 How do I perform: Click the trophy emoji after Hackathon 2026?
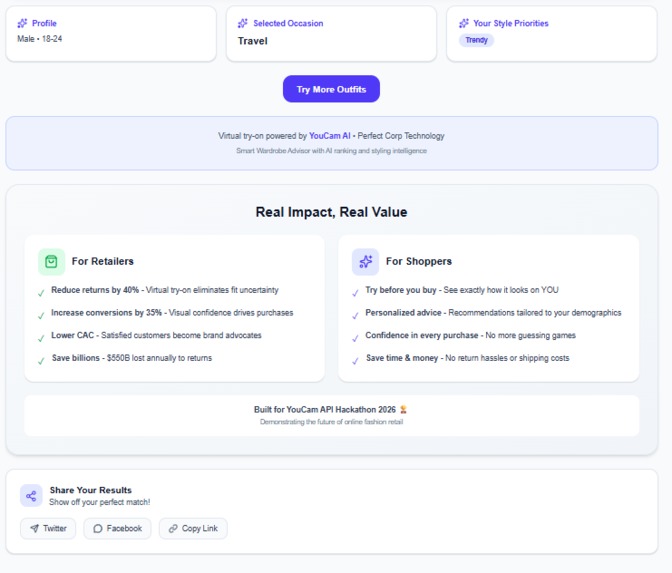403,409
